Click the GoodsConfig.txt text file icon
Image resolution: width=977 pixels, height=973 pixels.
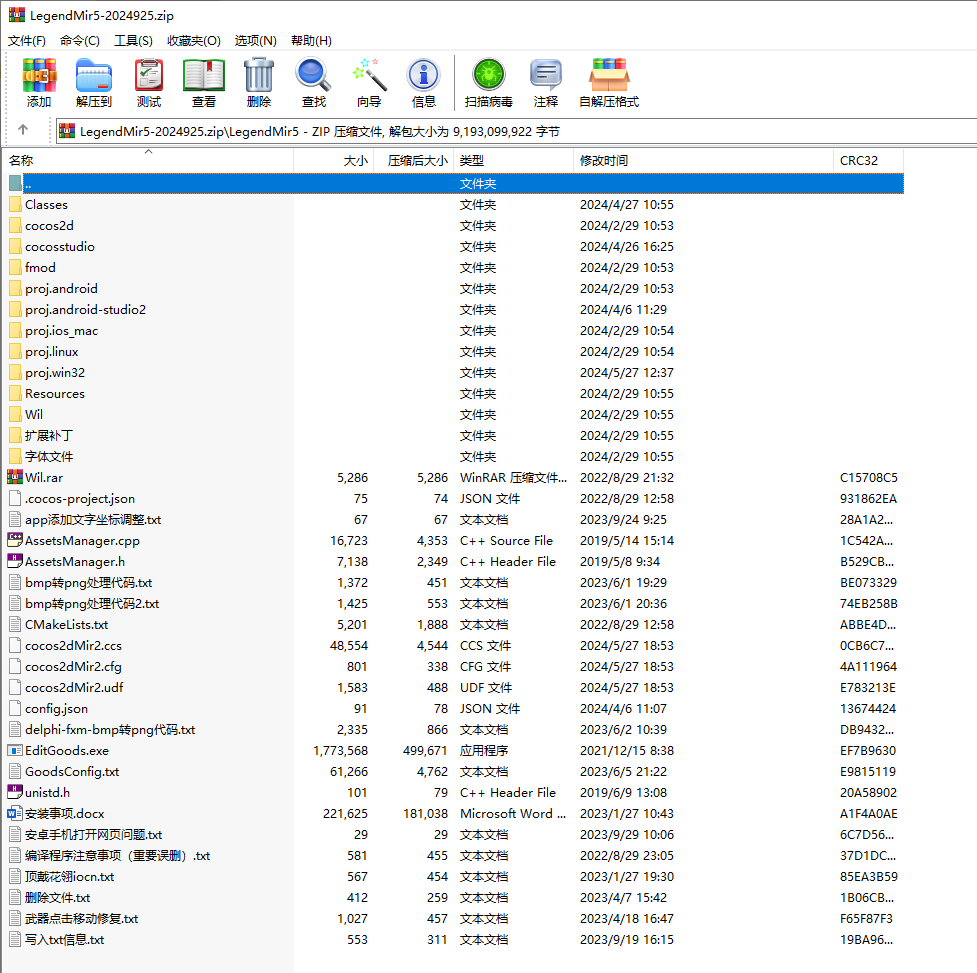click(x=16, y=771)
